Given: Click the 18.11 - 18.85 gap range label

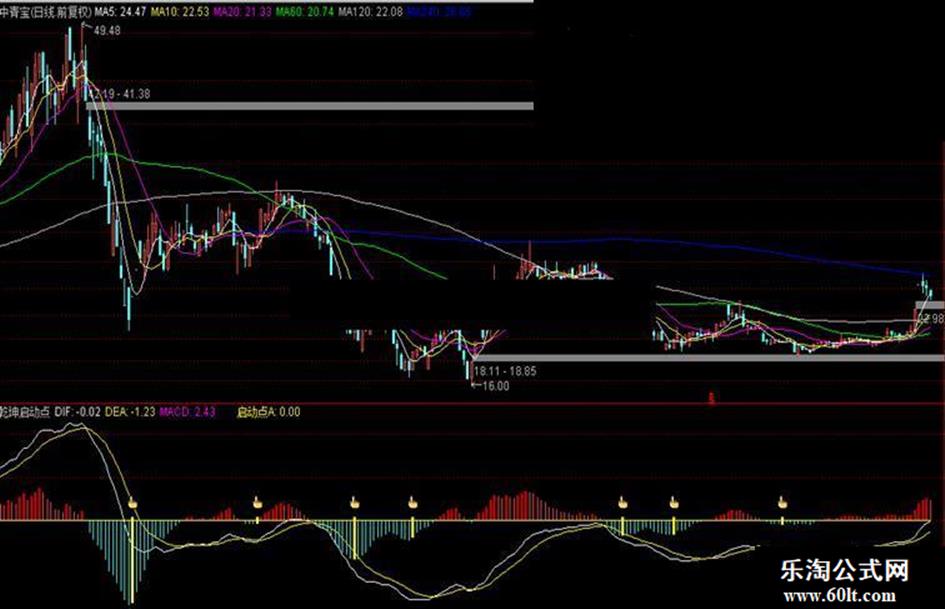Looking at the screenshot, I should 505,371.
